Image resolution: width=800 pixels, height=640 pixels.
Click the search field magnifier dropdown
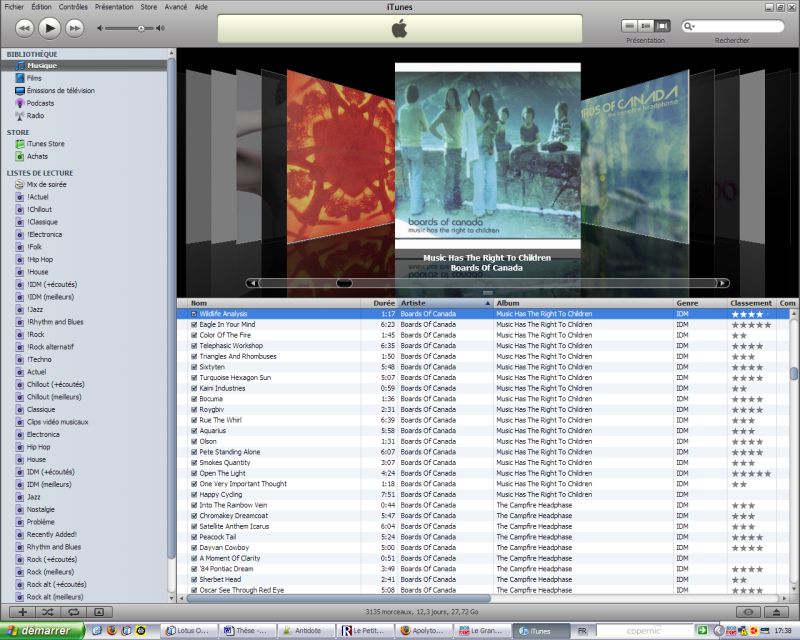click(692, 27)
